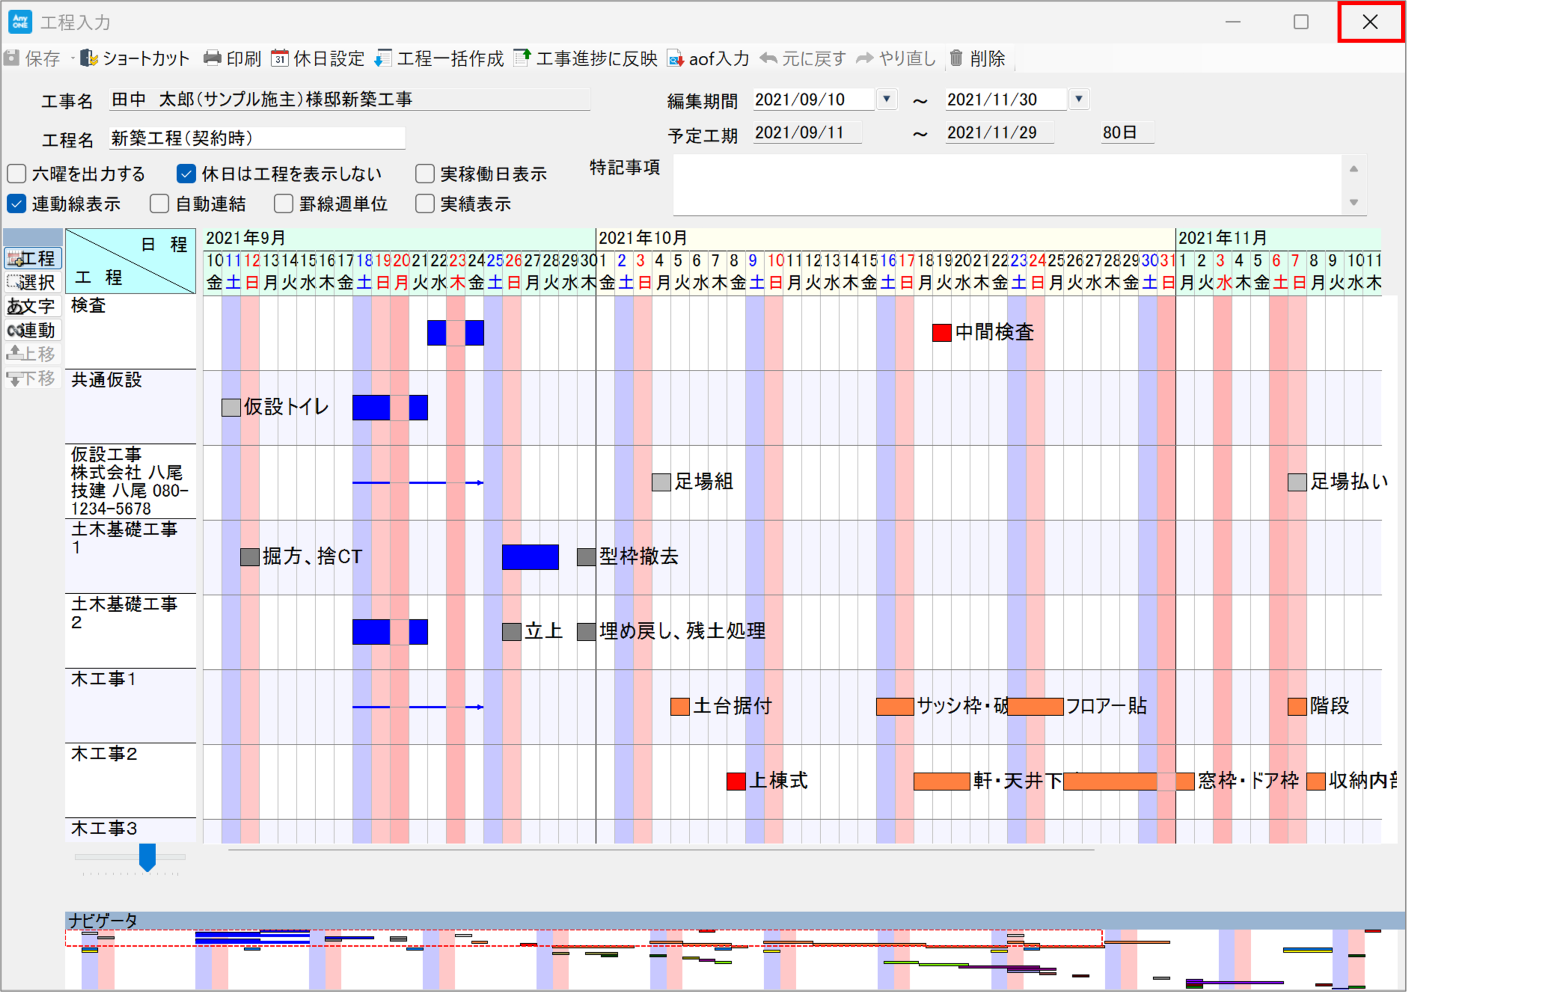Click the 特記事項 scroll down arrow

(x=1354, y=202)
